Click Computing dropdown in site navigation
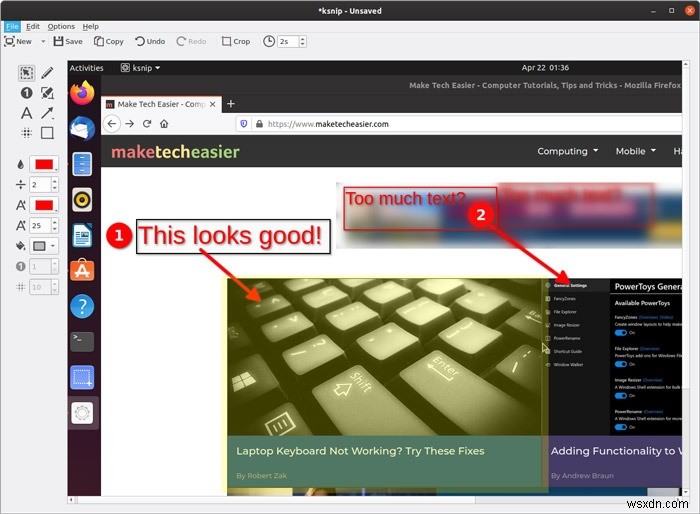 [567, 151]
